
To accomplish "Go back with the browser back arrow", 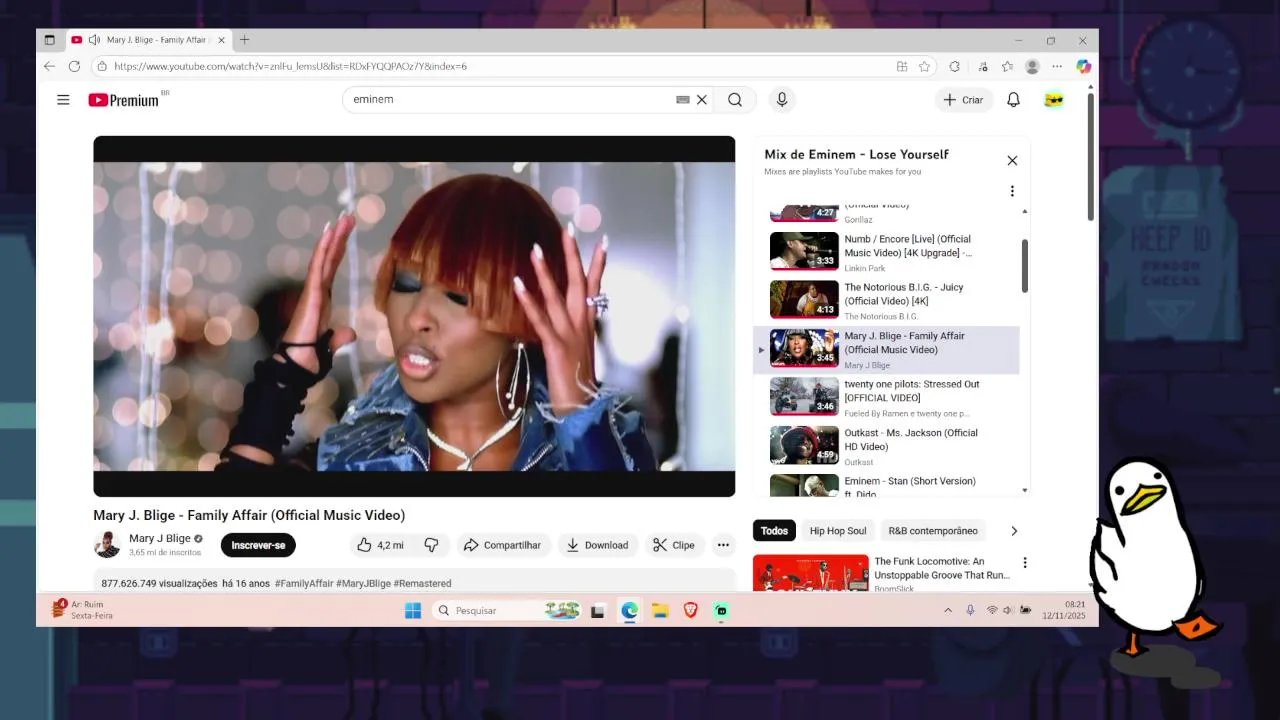I will pyautogui.click(x=50, y=66).
